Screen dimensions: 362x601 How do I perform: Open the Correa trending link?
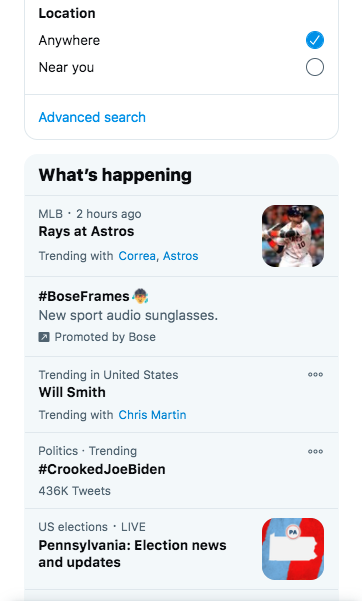click(137, 256)
